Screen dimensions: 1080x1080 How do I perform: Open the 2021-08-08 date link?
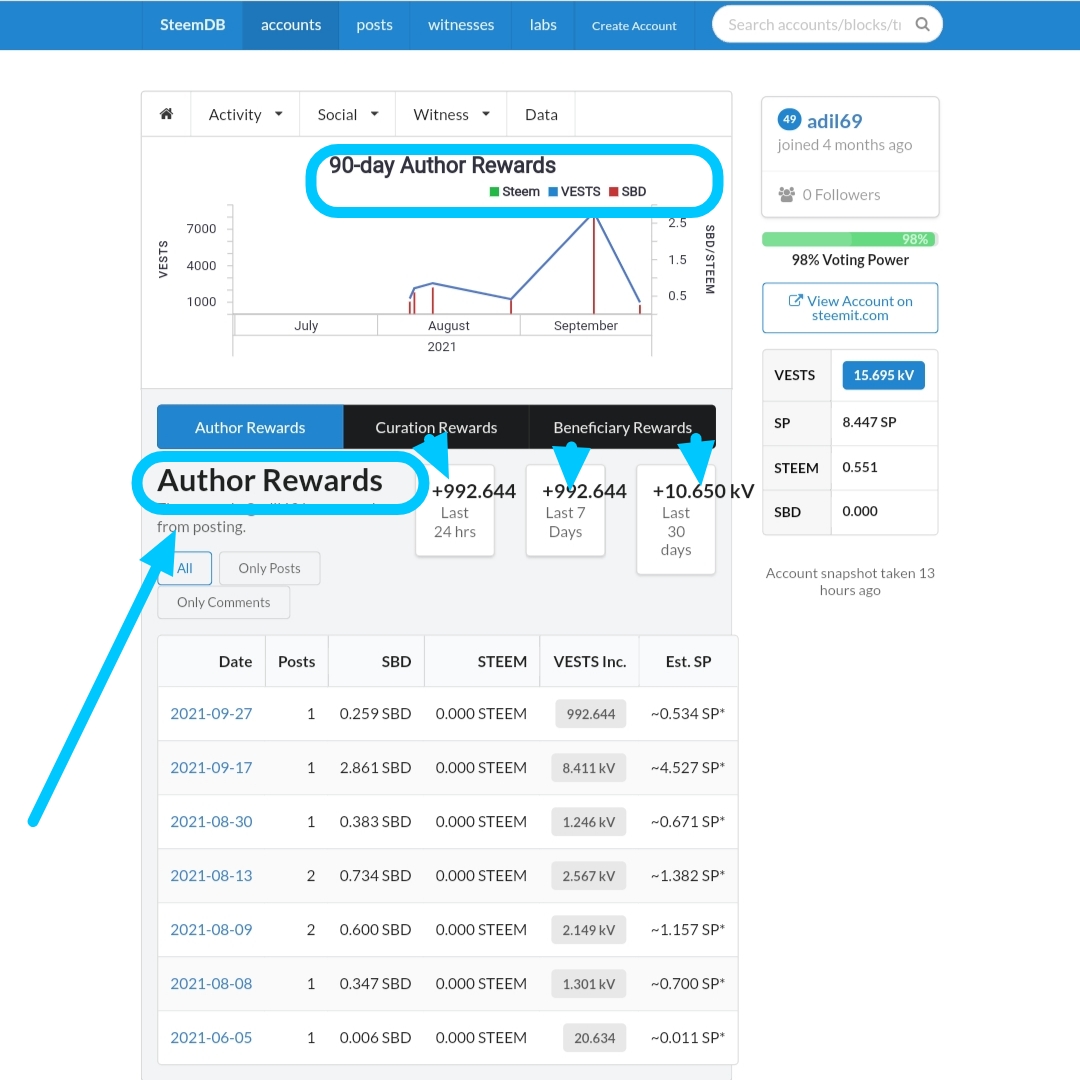tap(211, 984)
